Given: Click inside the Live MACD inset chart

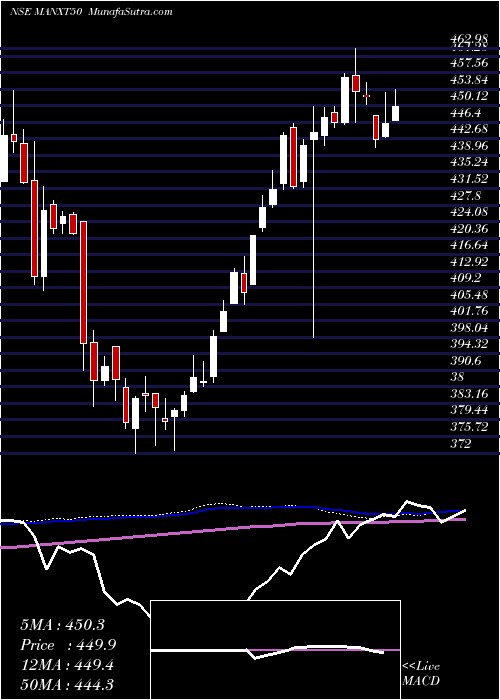Looking at the screenshot, I should (276, 650).
